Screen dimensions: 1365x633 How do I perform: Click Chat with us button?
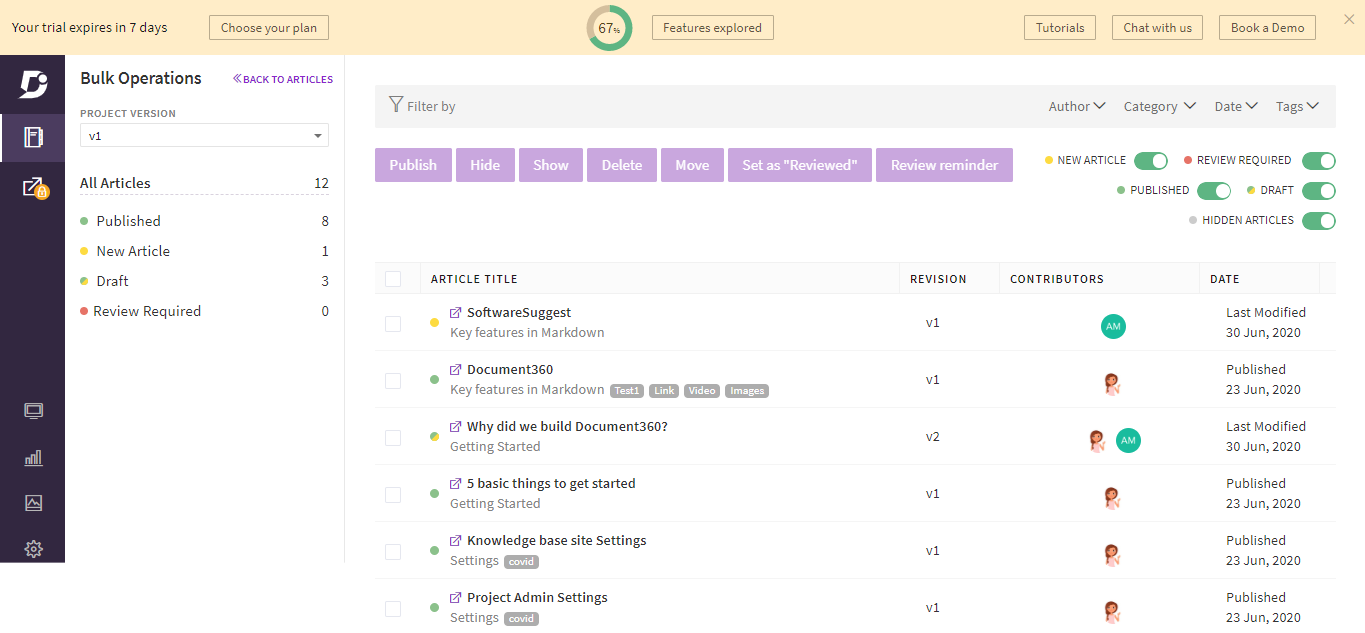[1157, 28]
